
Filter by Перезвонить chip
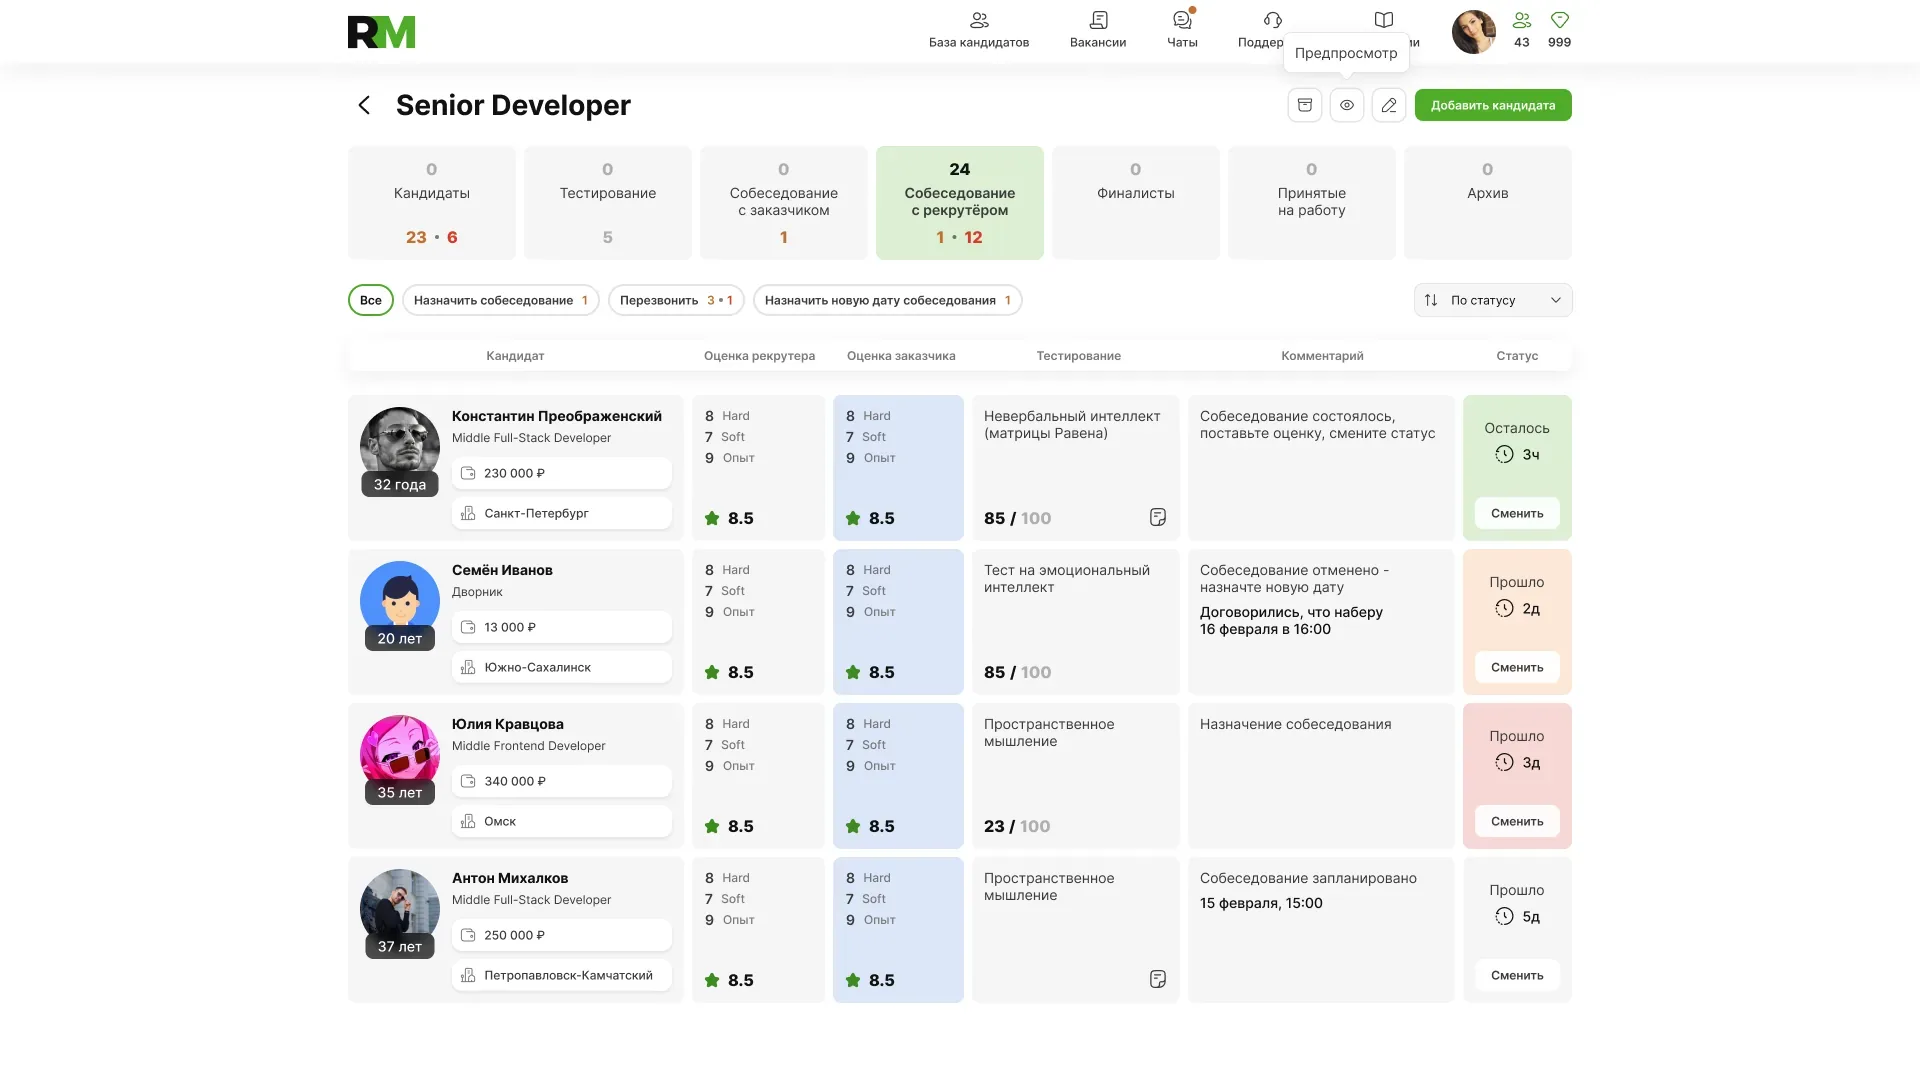(x=676, y=300)
